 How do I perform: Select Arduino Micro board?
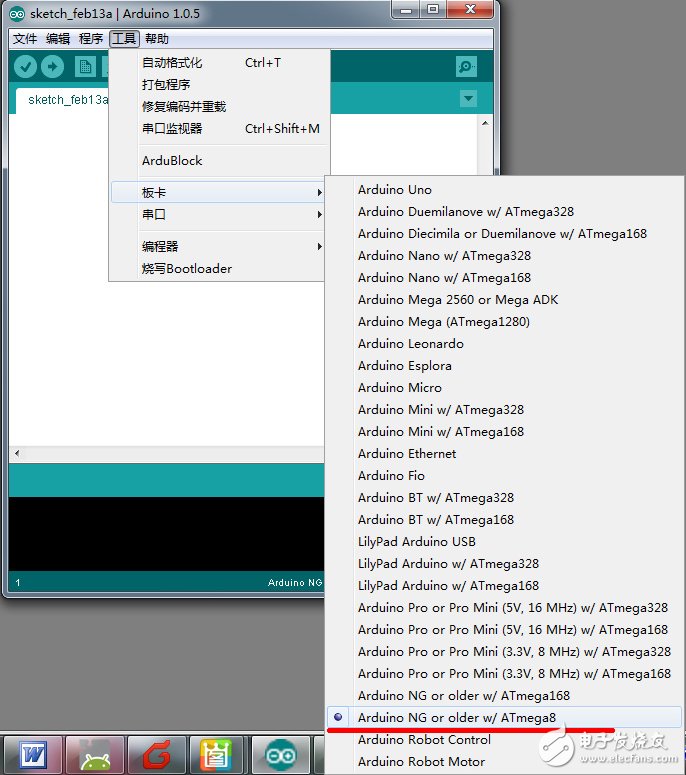click(504, 388)
